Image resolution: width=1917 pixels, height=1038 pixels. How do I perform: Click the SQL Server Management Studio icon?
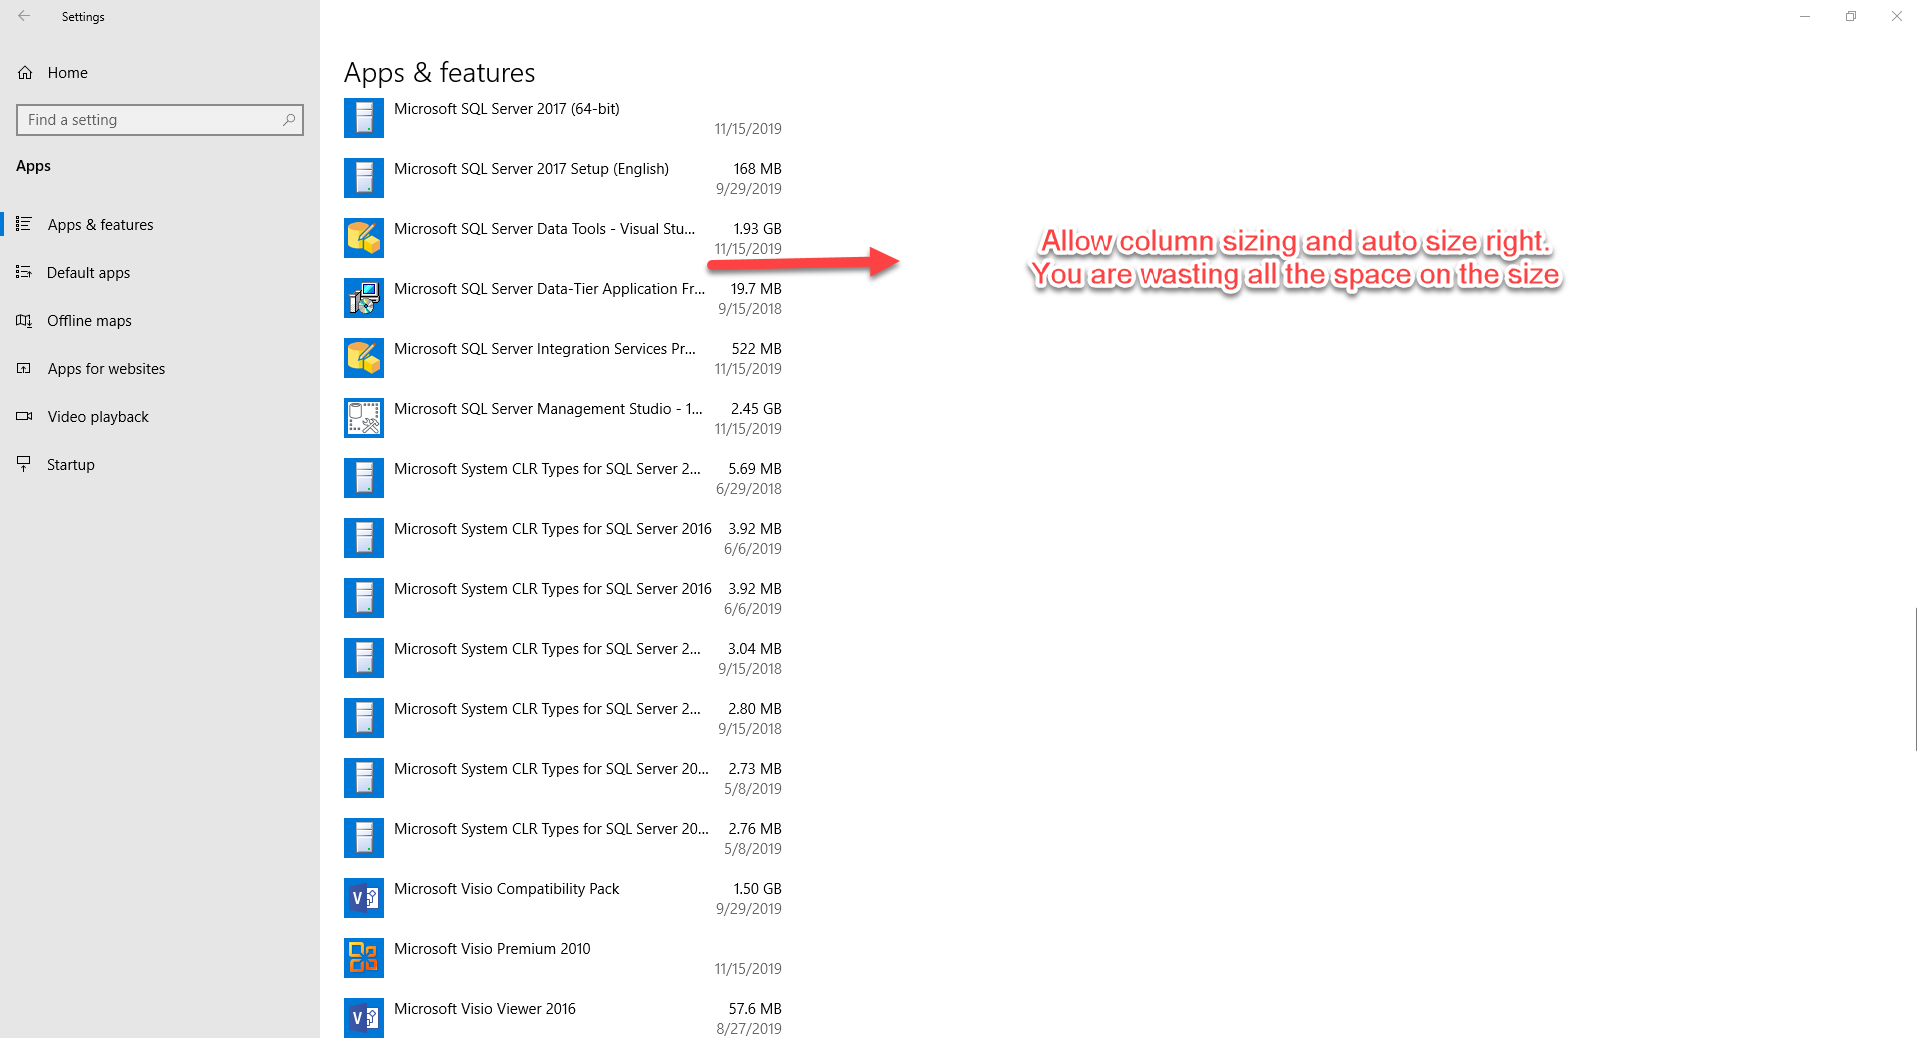(x=364, y=418)
